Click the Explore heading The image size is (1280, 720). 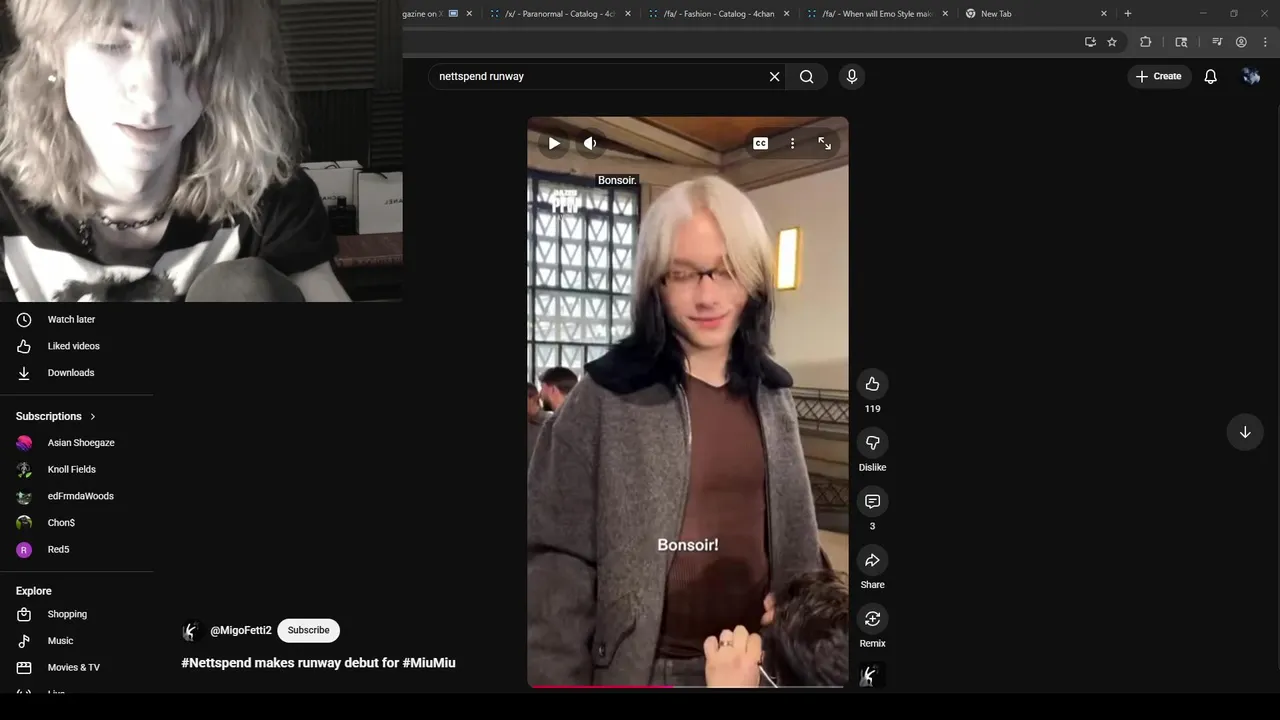point(34,591)
